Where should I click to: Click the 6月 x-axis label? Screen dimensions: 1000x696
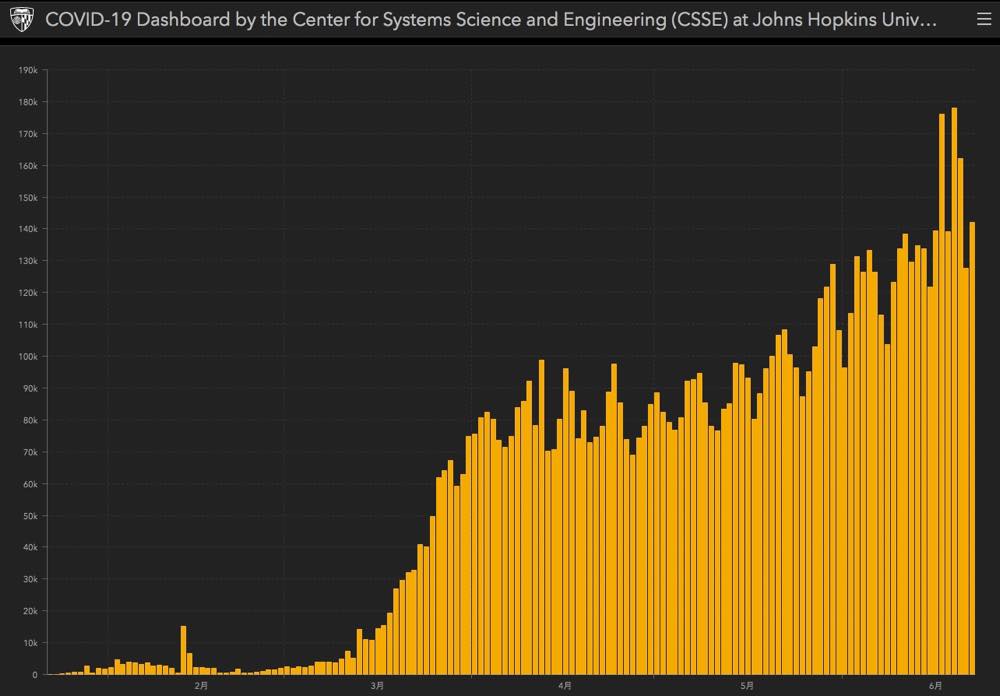[935, 686]
